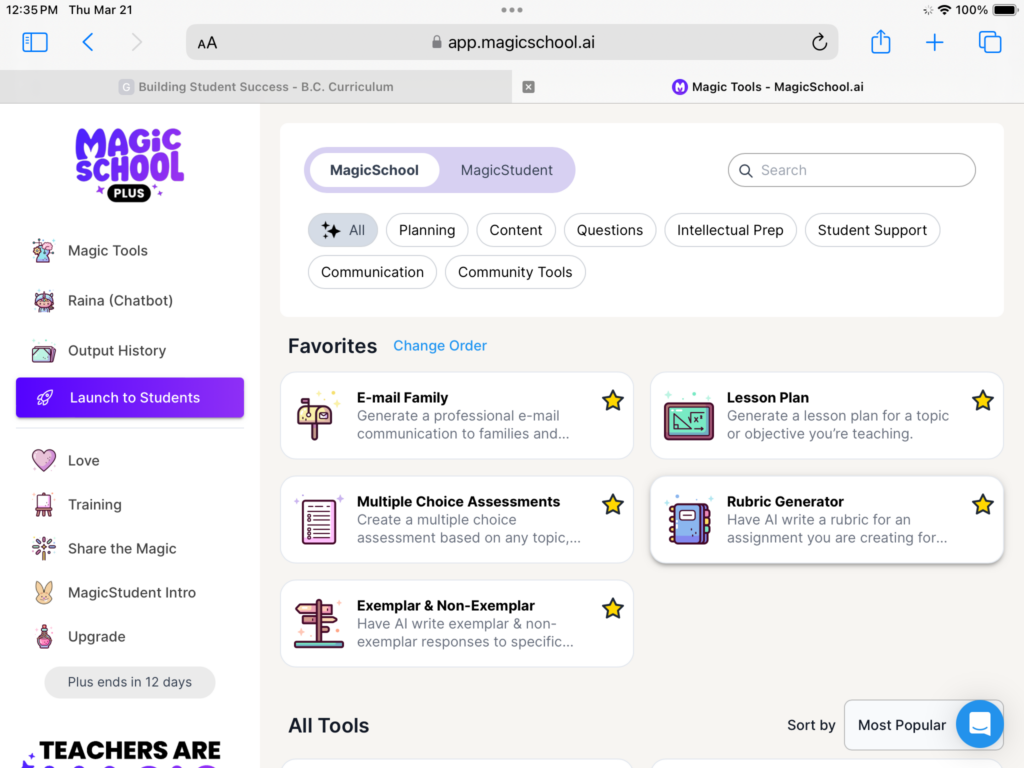Screen dimensions: 1024x768
Task: Click Plus ends in 12 days badge
Action: point(130,682)
